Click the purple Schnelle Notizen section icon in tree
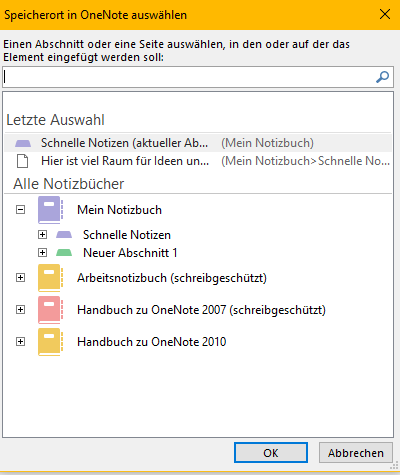The image size is (400, 475). (64, 235)
